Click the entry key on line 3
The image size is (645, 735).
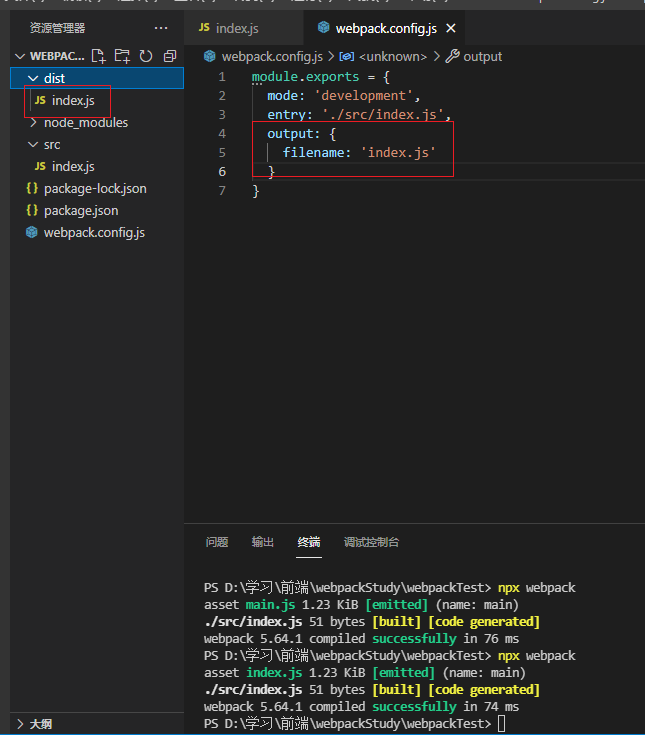pyautogui.click(x=286, y=114)
